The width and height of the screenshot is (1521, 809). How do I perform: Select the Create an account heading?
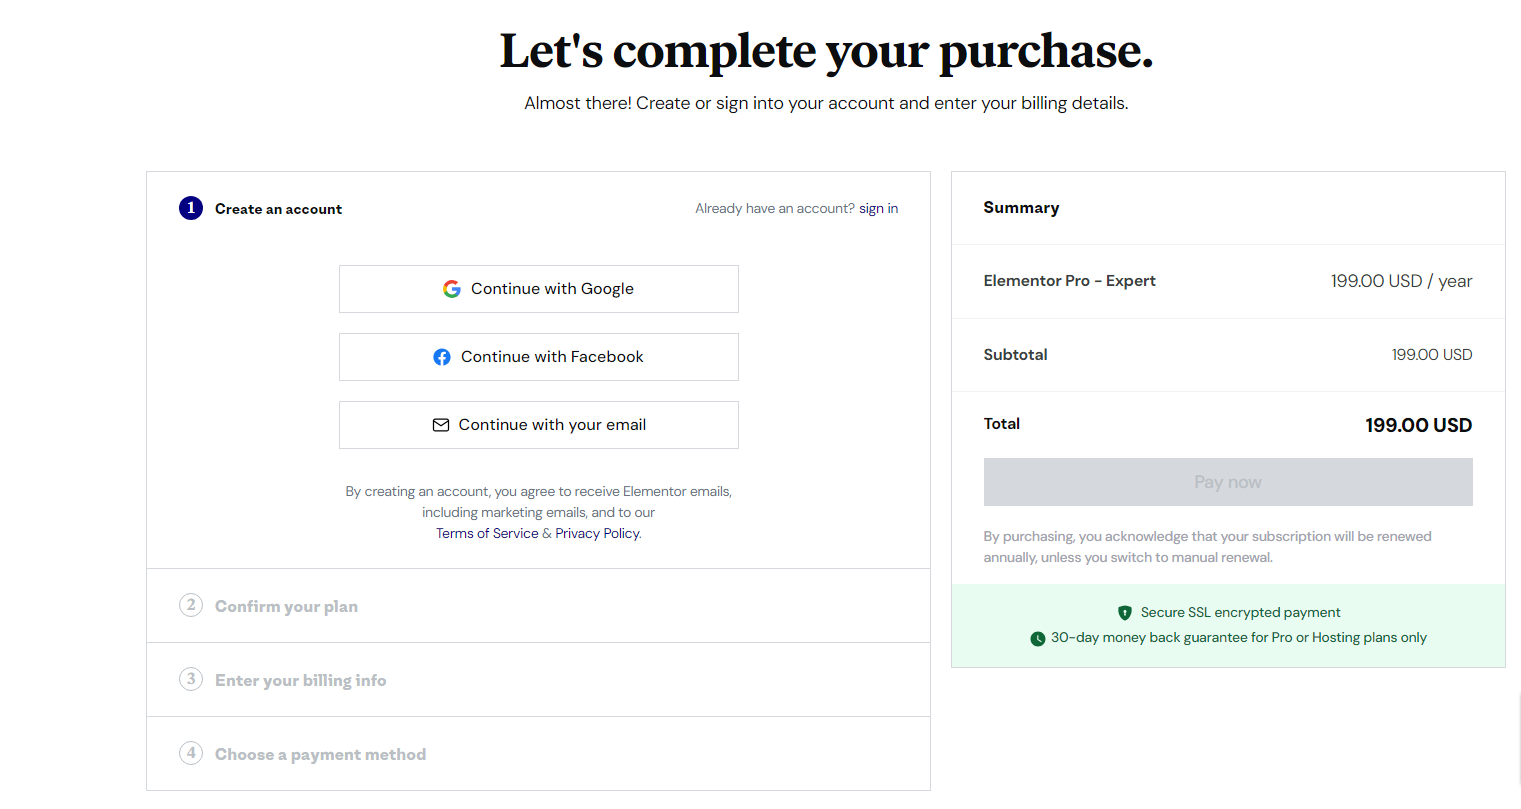(x=278, y=209)
